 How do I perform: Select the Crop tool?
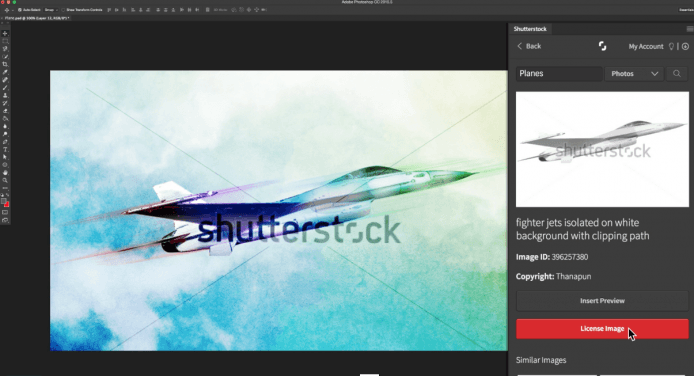click(5, 64)
